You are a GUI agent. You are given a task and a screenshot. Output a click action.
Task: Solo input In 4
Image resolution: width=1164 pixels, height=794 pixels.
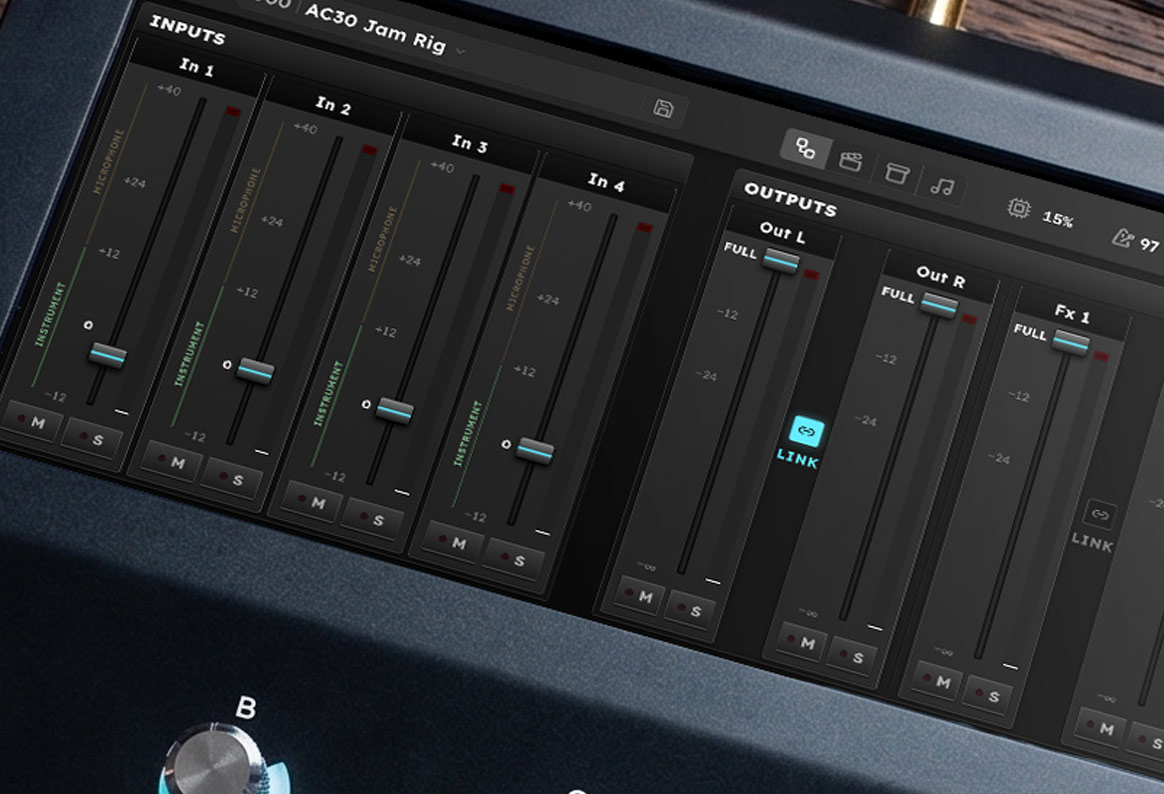(x=514, y=560)
